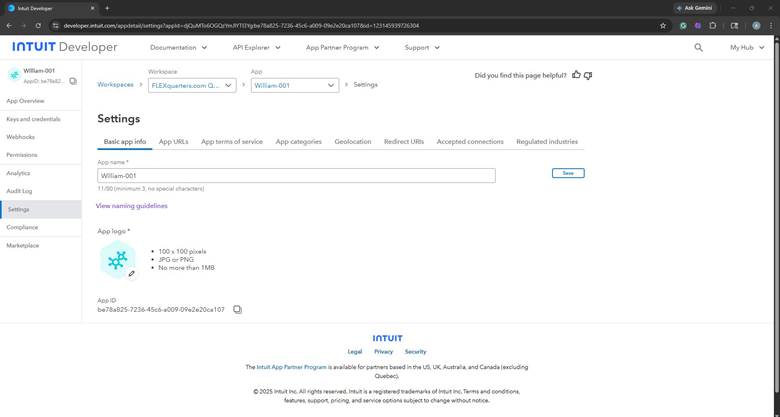Click the Save button
Screen dimensions: 780x417
click(568, 173)
